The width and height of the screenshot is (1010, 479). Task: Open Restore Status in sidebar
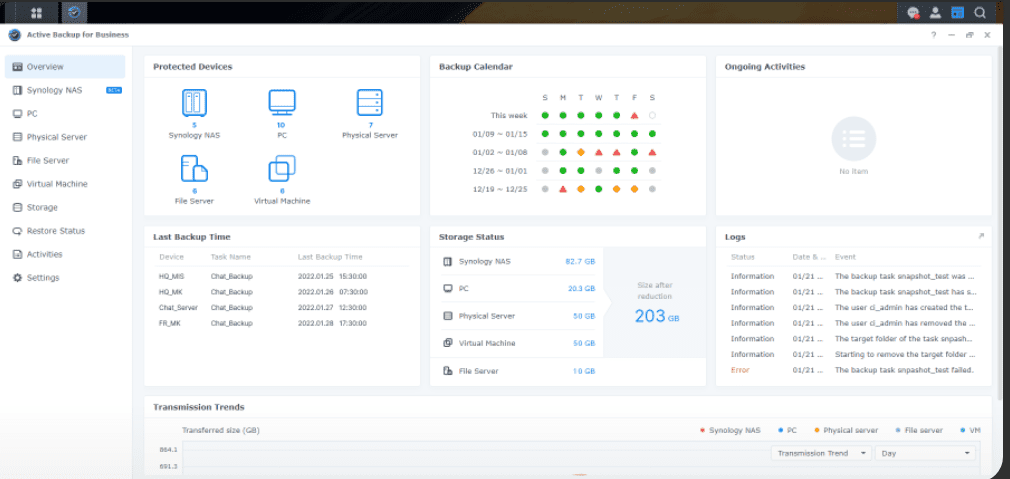coord(65,230)
